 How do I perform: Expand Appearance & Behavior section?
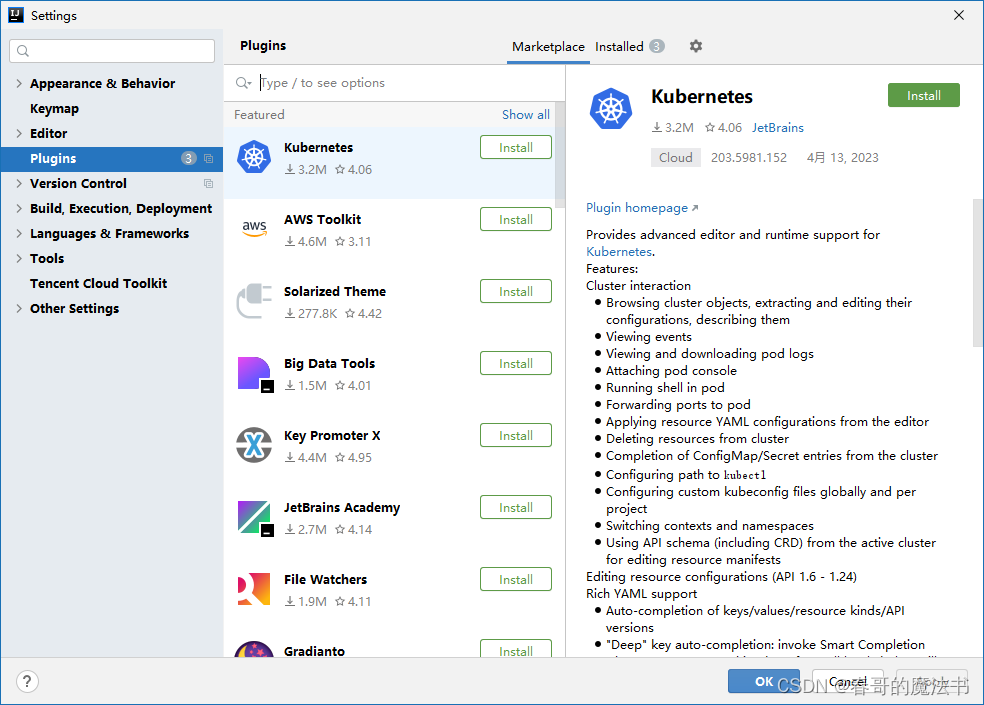point(19,83)
